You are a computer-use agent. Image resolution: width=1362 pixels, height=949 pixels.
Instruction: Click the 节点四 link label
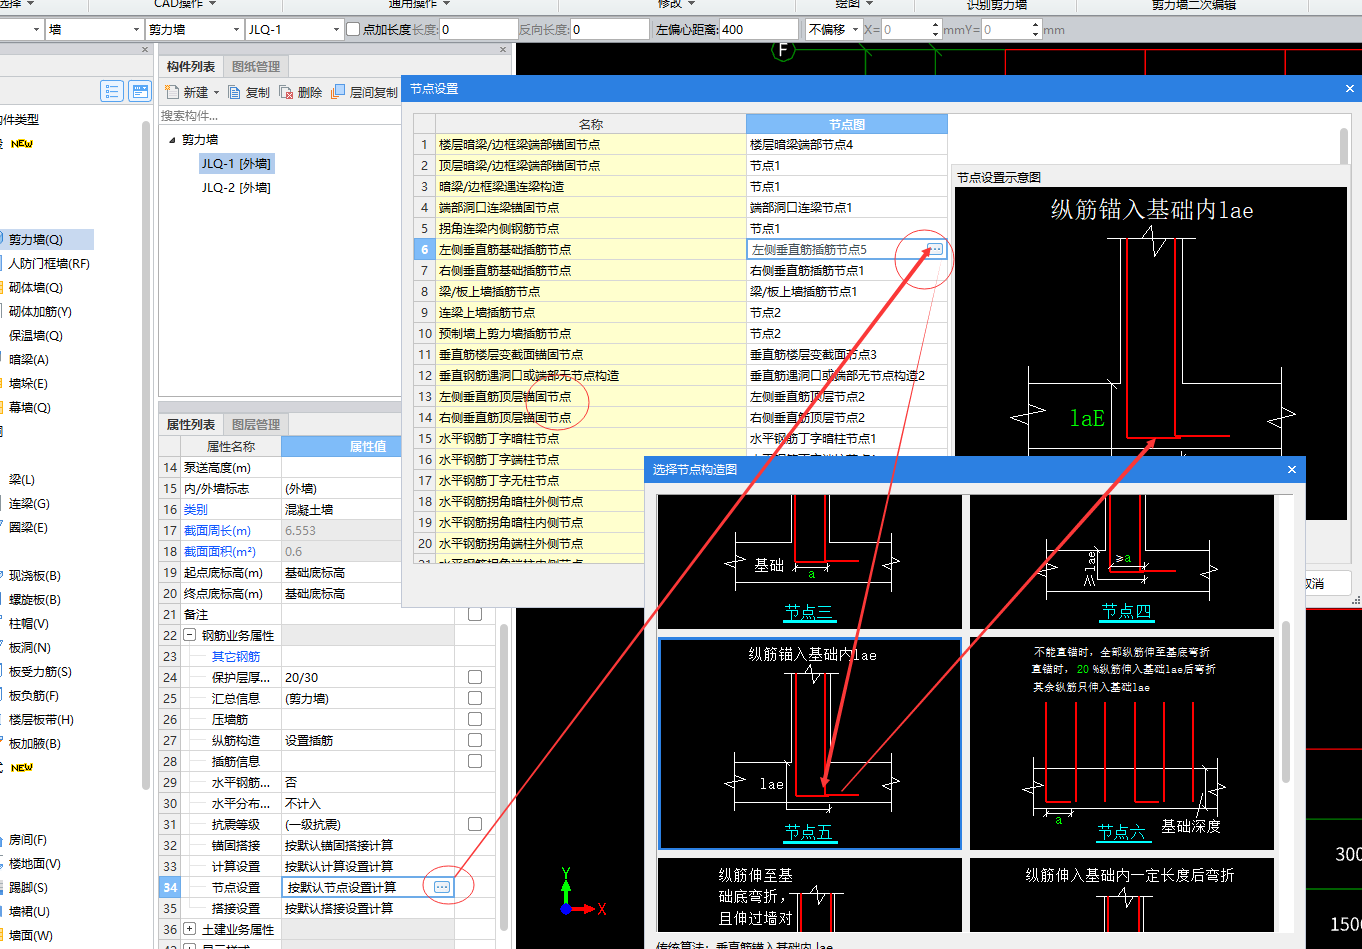(x=1126, y=611)
